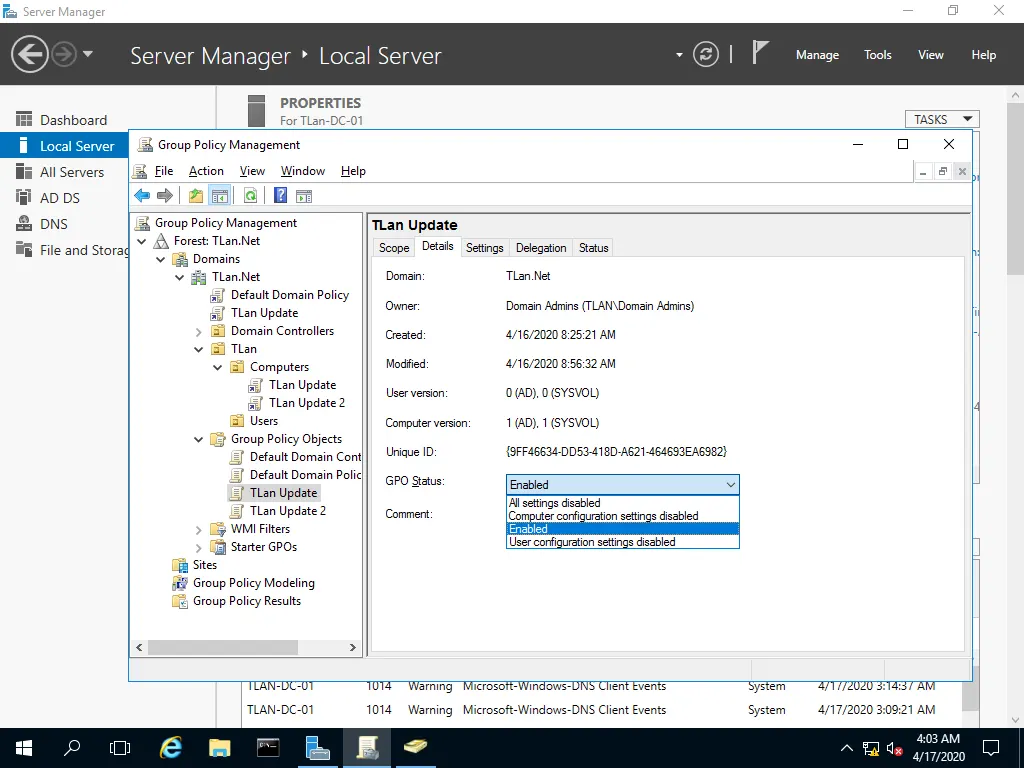Select Group Policy Results node
The image size is (1024, 768).
pyautogui.click(x=247, y=601)
